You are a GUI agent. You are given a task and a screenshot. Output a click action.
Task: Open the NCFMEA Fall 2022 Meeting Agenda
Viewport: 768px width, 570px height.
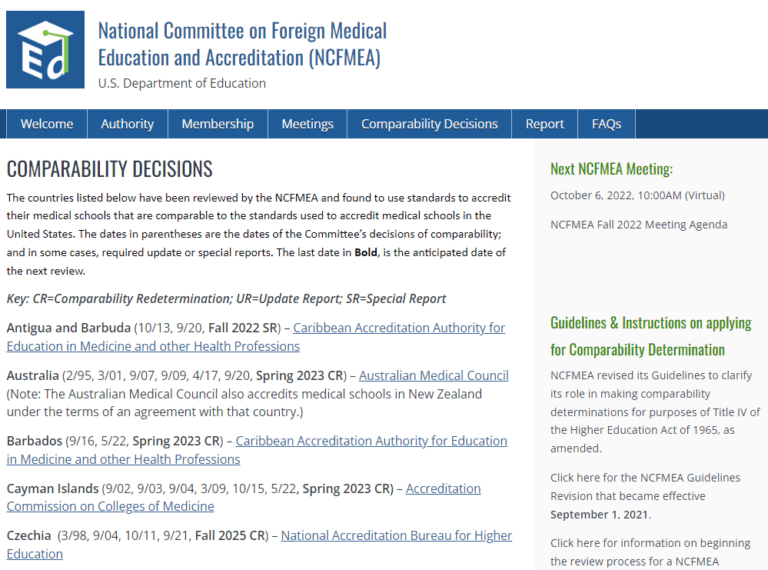click(x=638, y=225)
